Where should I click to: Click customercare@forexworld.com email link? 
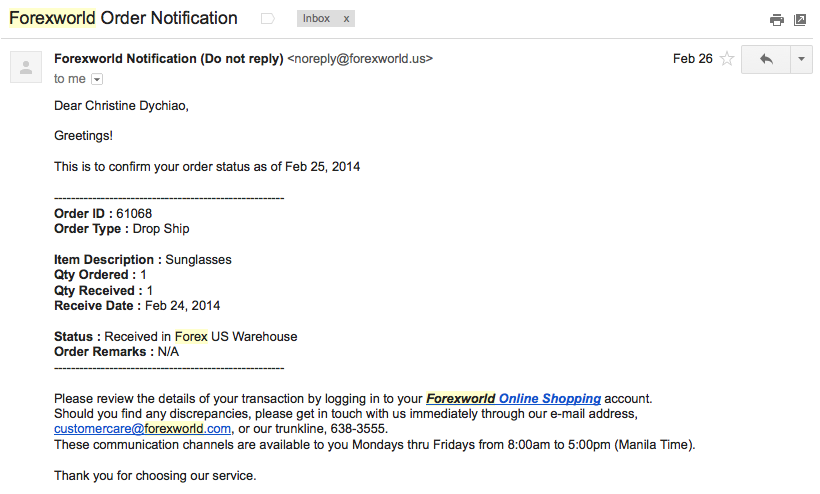(142, 429)
